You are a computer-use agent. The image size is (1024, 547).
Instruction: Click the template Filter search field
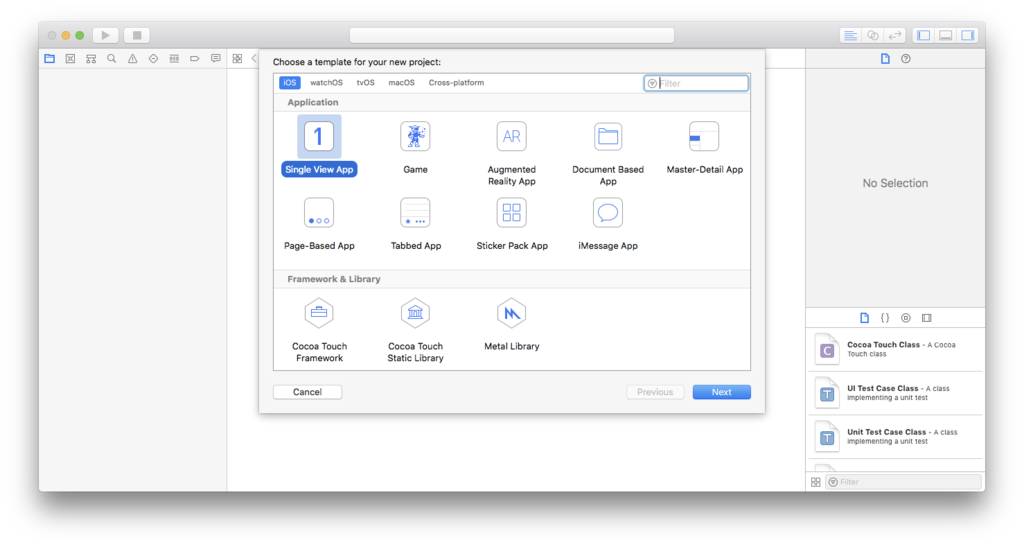tap(696, 83)
